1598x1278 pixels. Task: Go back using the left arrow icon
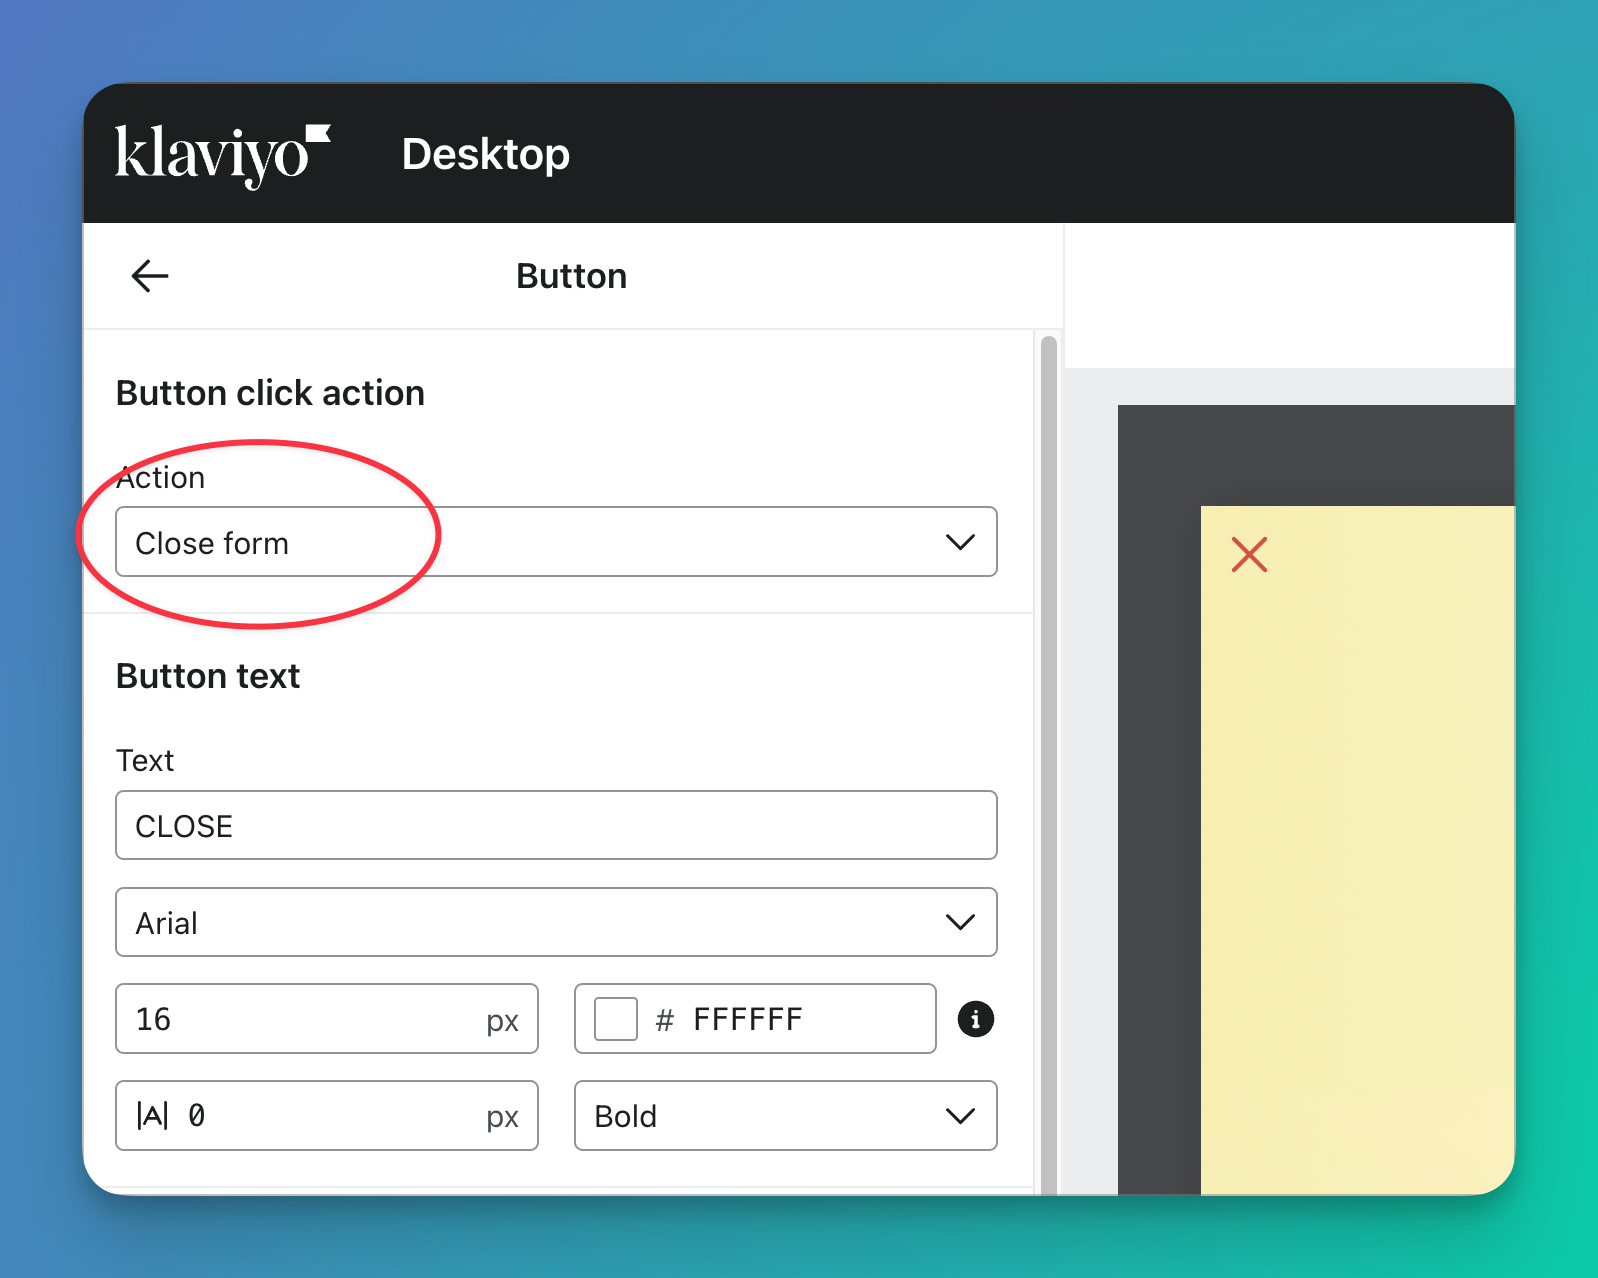(x=150, y=276)
